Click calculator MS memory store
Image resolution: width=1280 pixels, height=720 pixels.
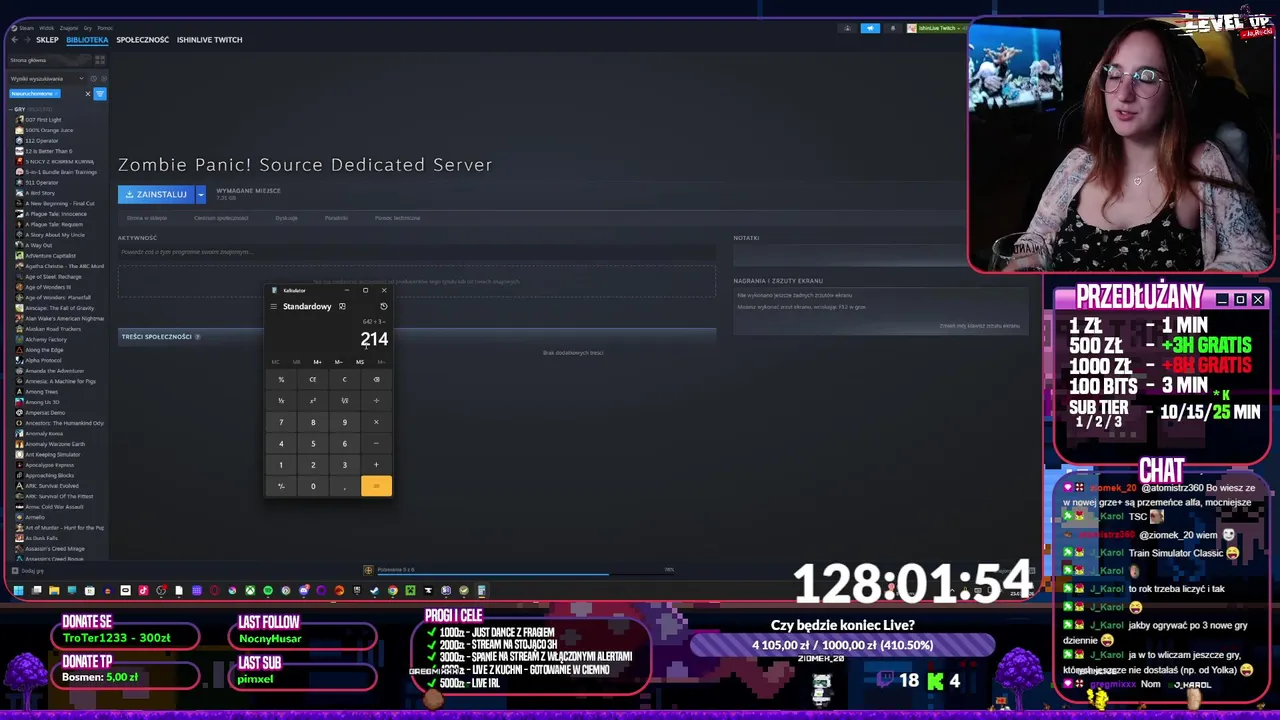tap(360, 362)
